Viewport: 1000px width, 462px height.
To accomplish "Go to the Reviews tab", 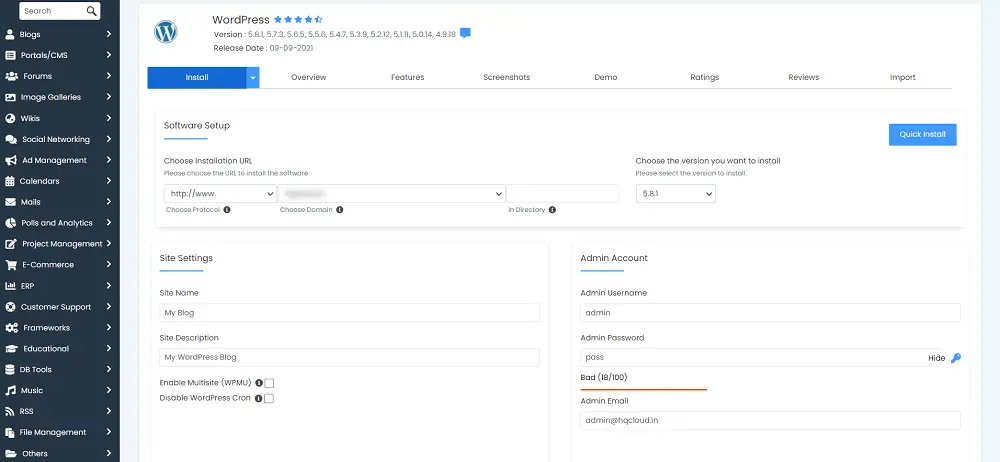I will click(804, 77).
